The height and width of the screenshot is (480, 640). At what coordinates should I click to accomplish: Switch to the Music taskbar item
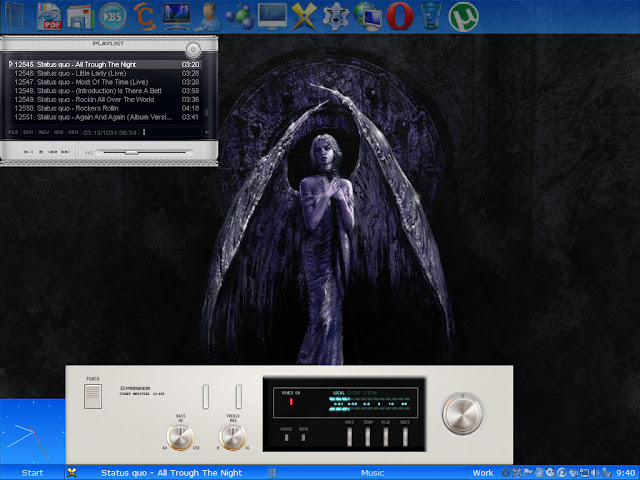point(372,472)
